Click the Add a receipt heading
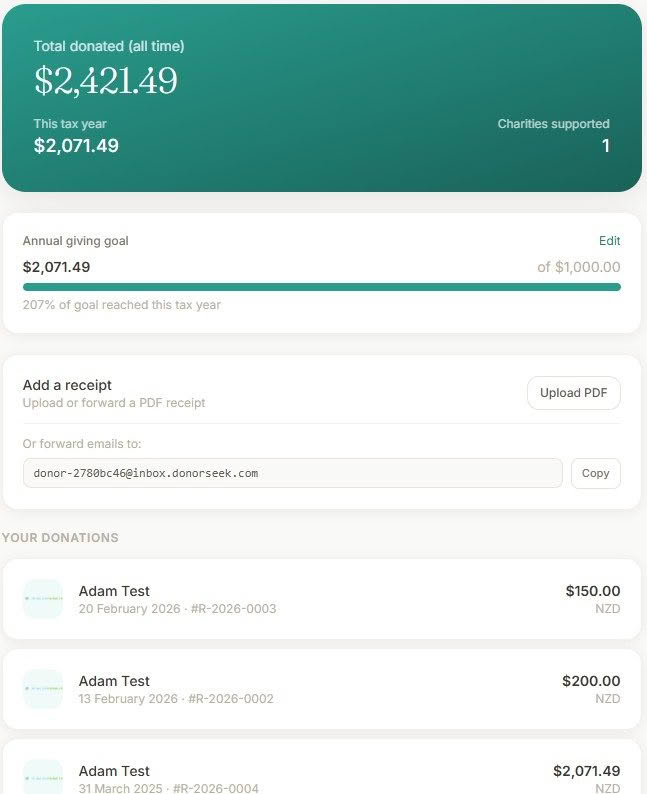Screen dimensions: 647x794 (x=67, y=385)
